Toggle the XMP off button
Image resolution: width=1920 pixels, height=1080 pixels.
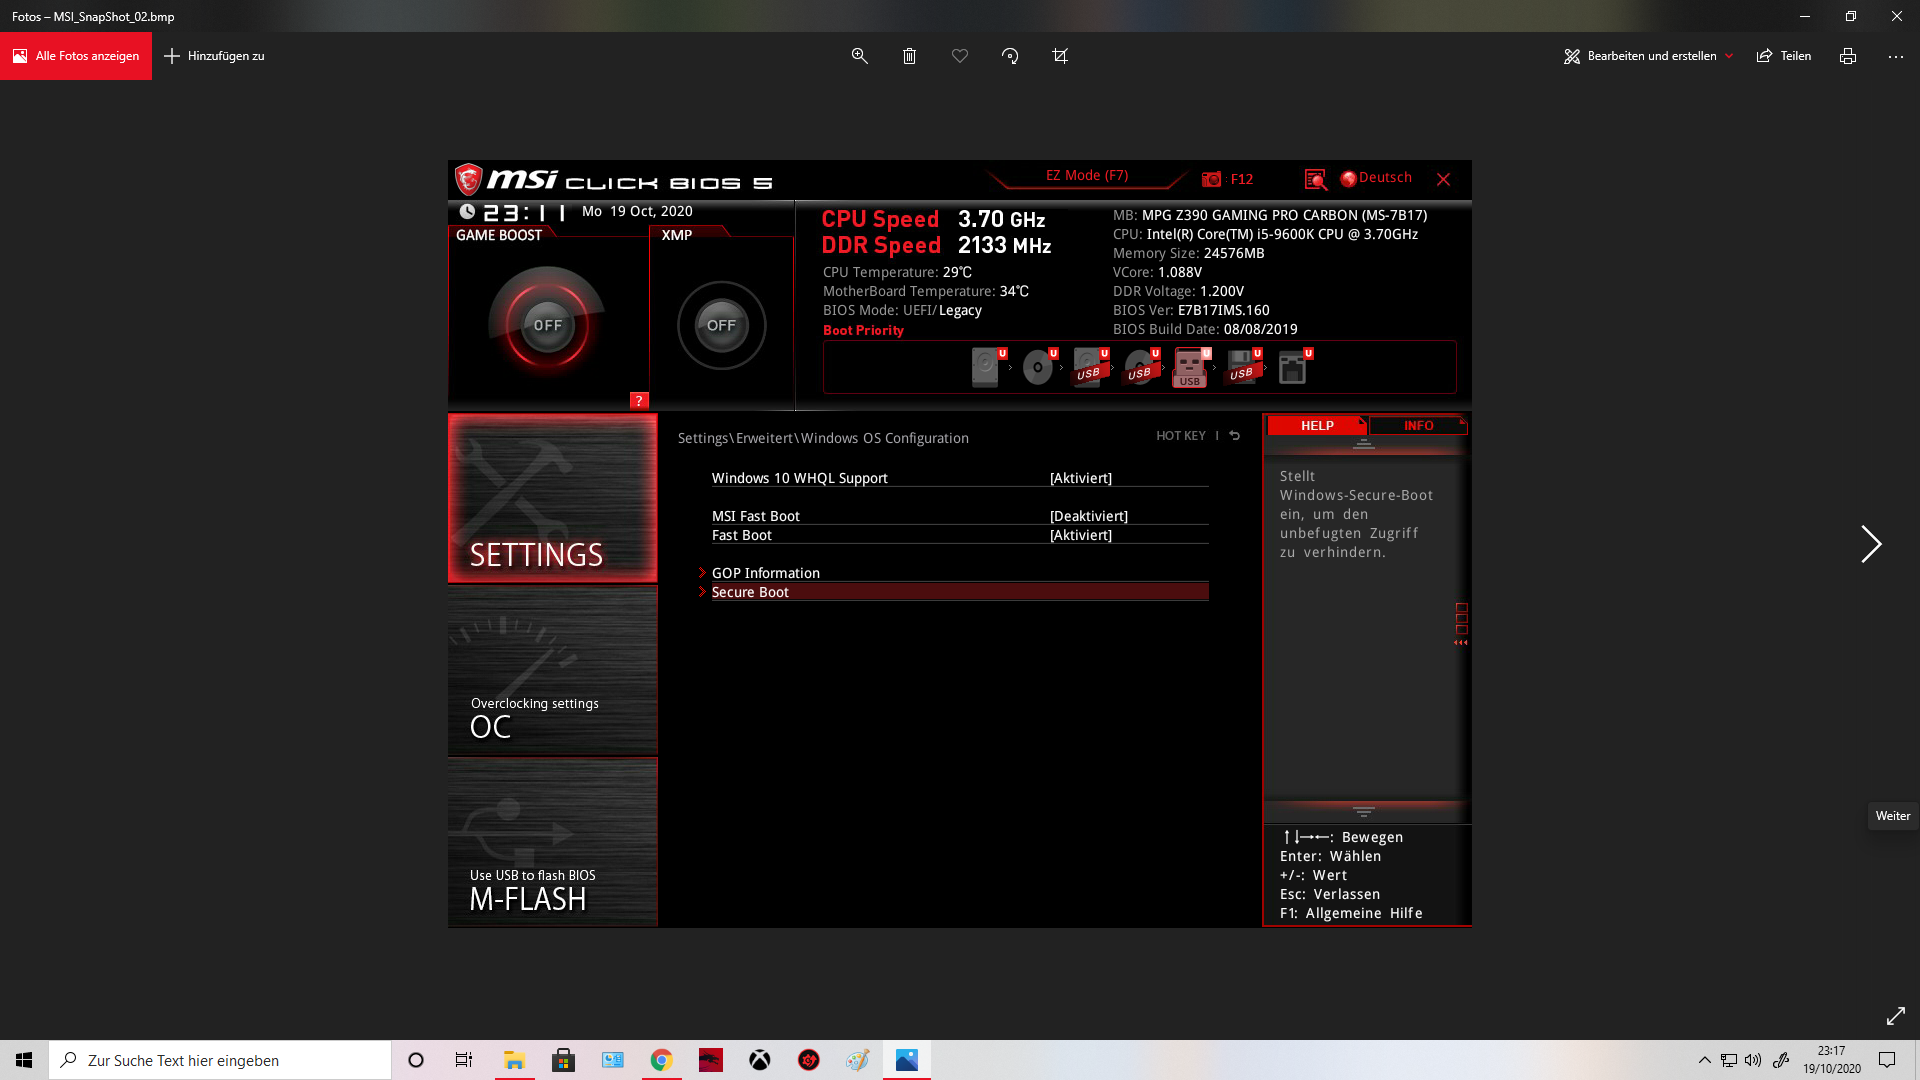coord(721,325)
